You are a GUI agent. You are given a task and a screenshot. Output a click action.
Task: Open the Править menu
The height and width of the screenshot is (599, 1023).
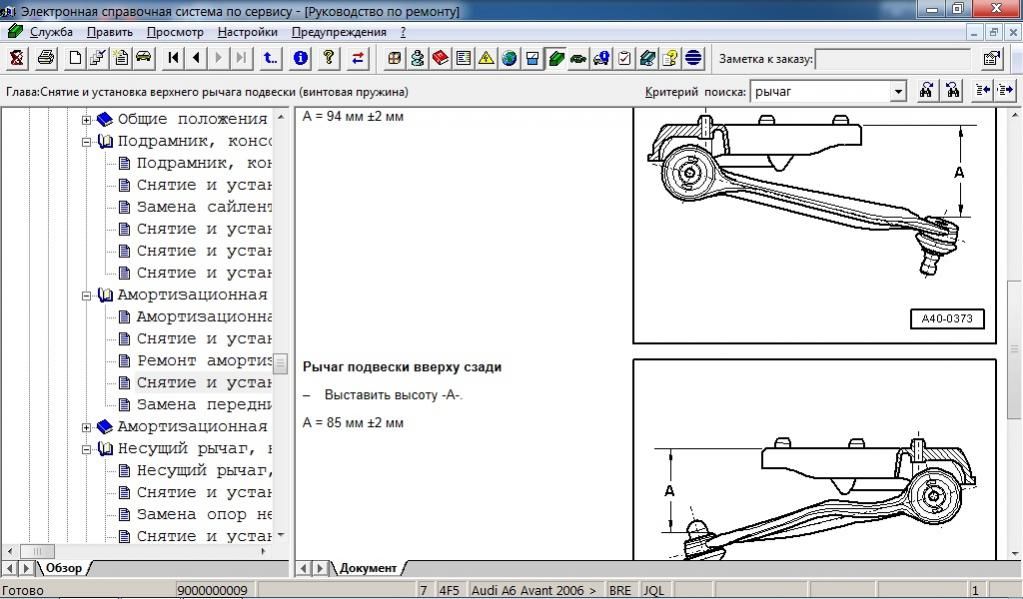coord(110,32)
